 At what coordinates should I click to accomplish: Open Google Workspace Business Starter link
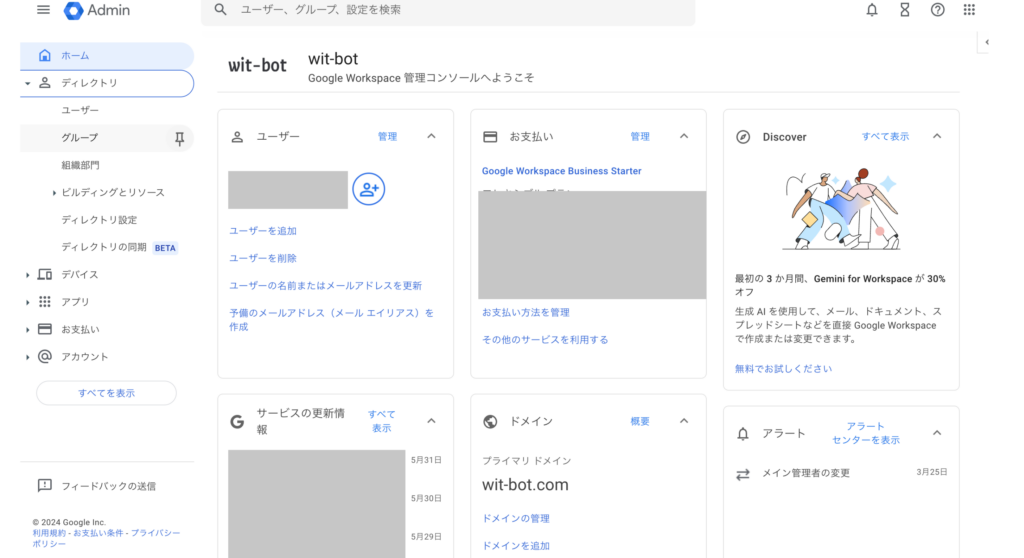[x=561, y=171]
